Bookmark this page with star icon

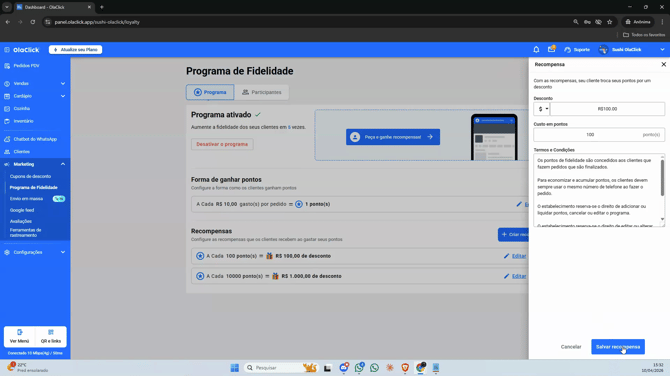(610, 22)
